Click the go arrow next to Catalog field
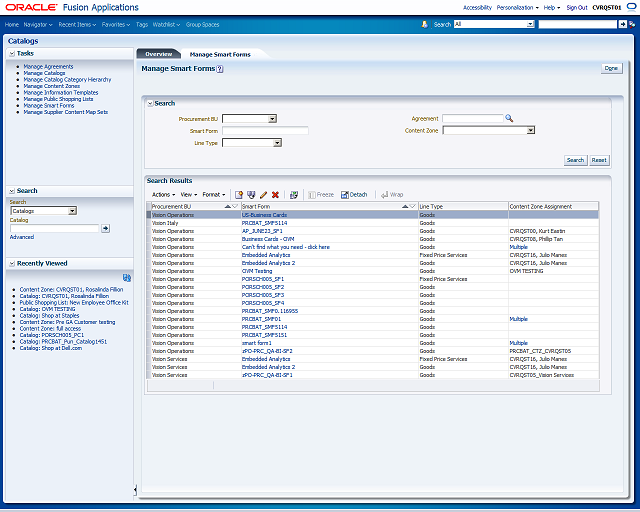Viewport: 640px width, 512px height. point(105,228)
